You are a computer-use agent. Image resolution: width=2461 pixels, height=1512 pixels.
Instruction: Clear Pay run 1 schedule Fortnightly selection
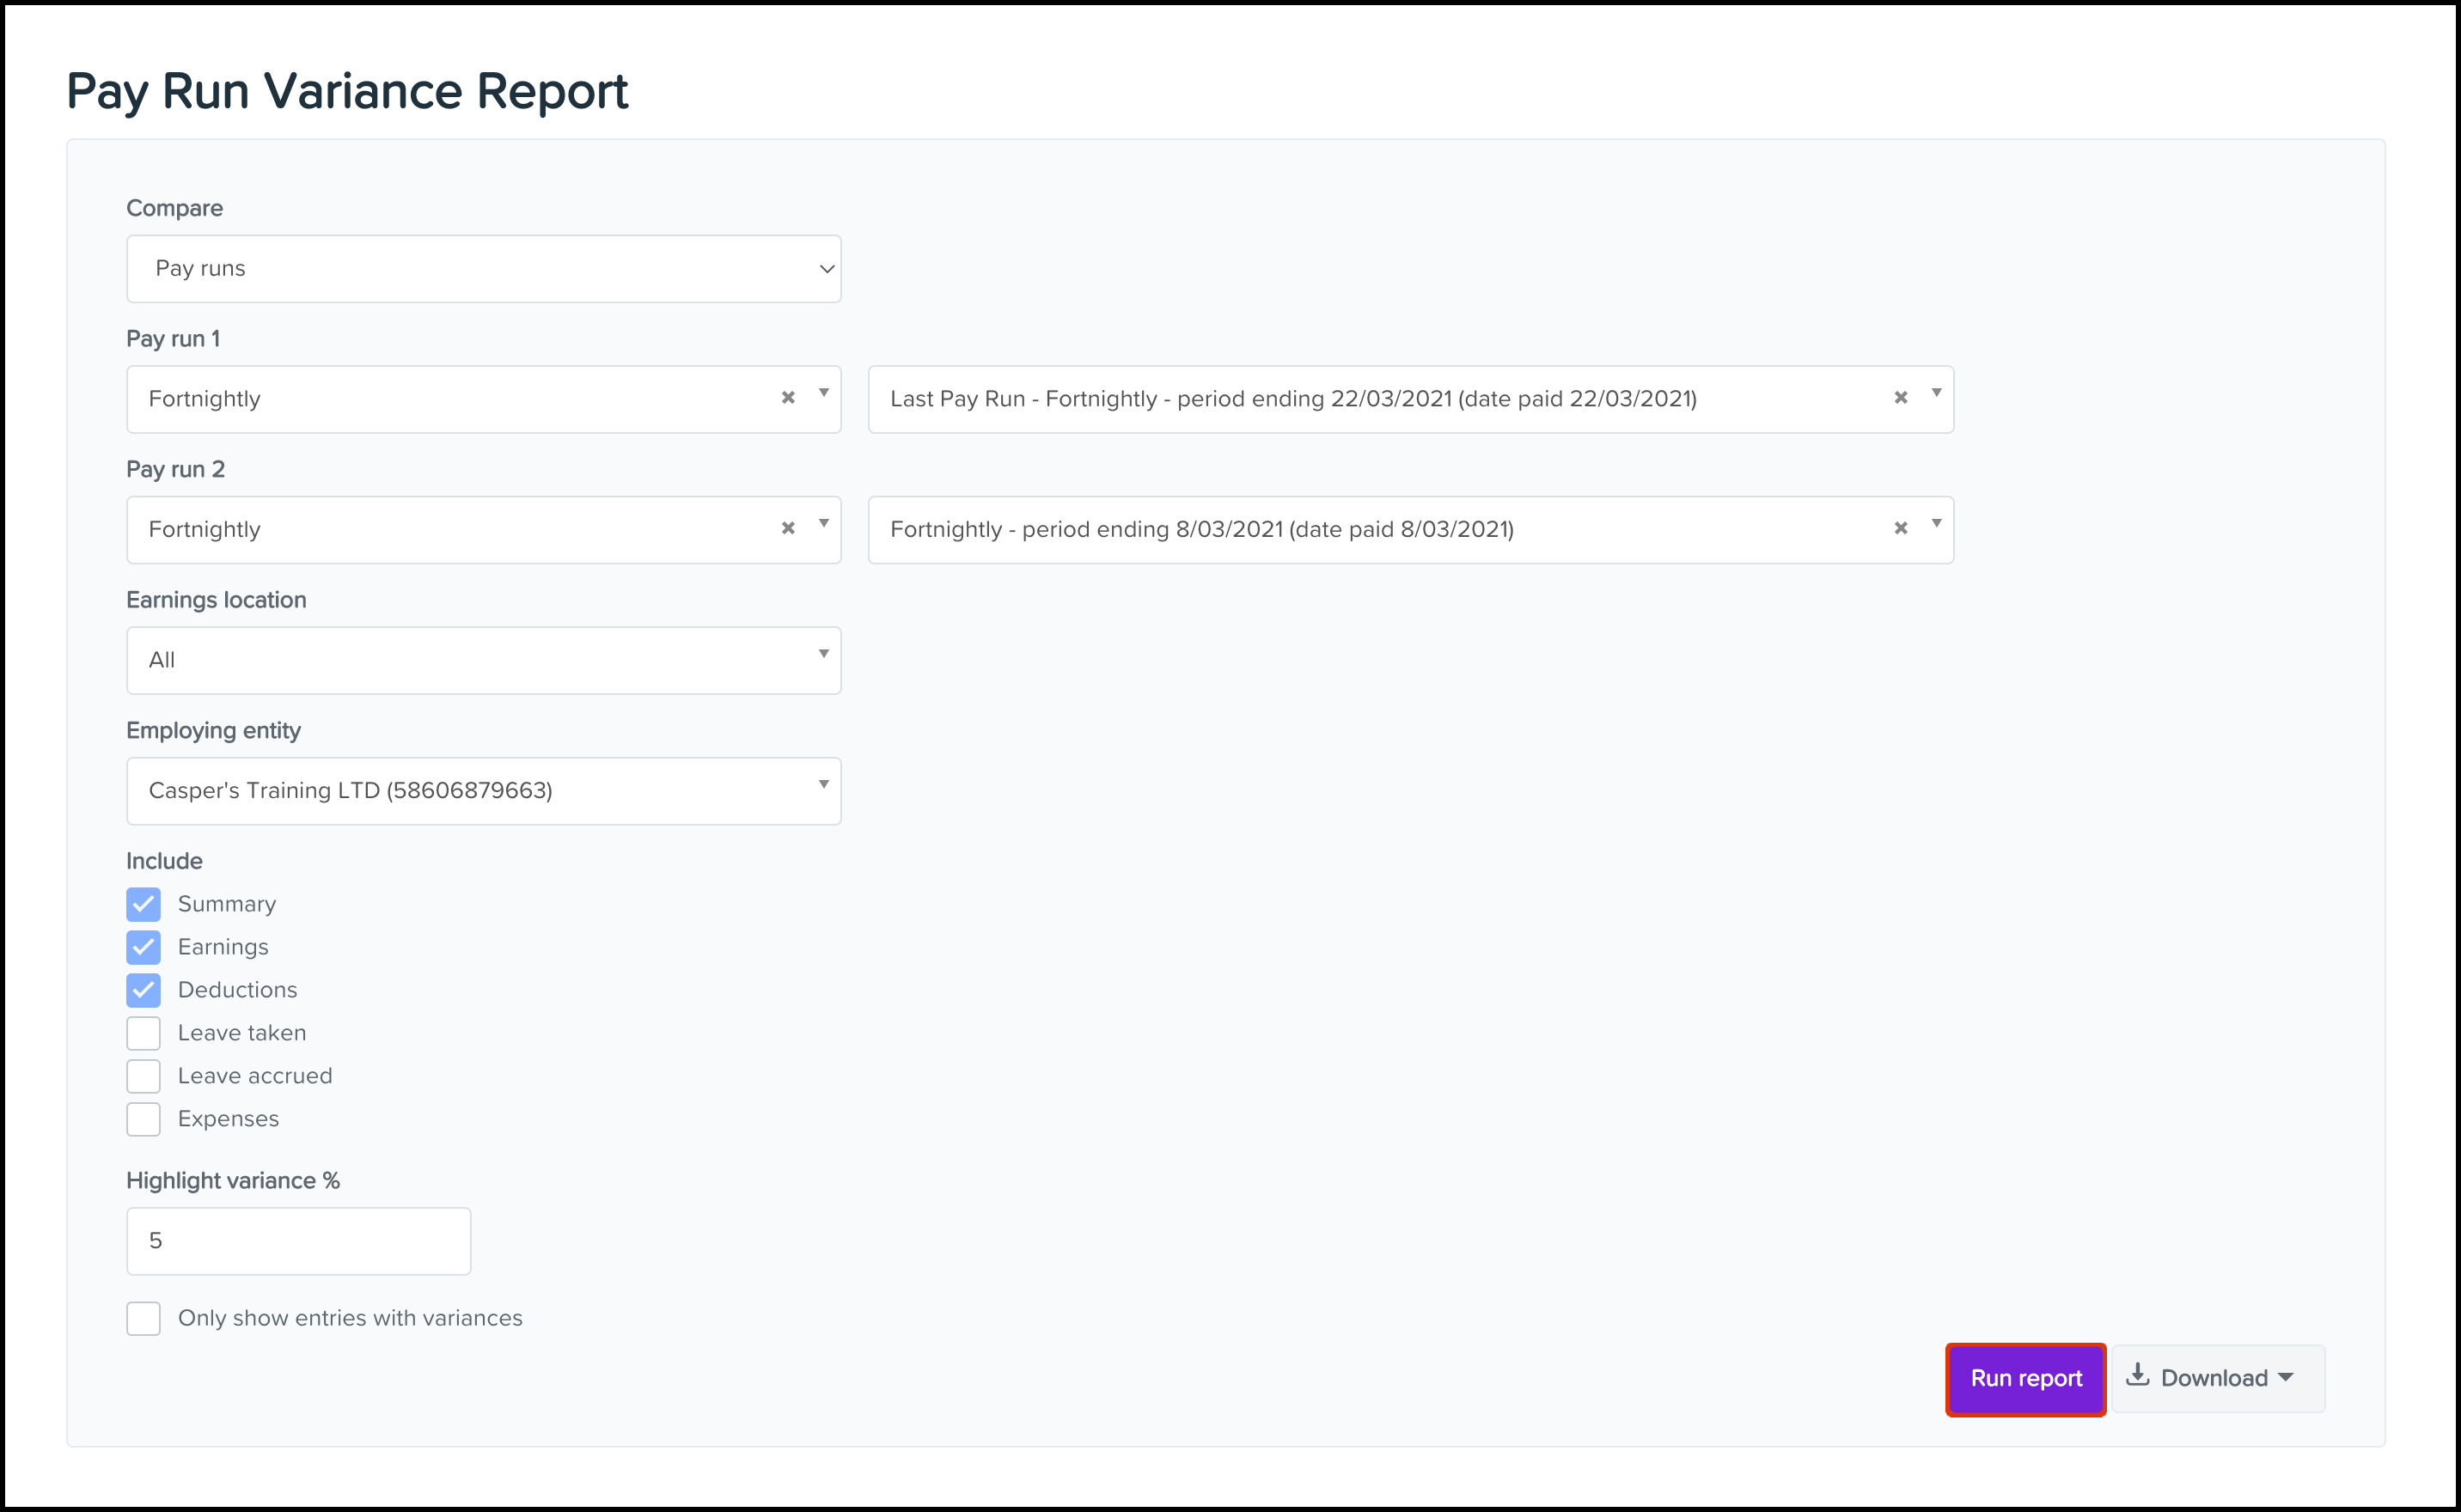pos(788,398)
